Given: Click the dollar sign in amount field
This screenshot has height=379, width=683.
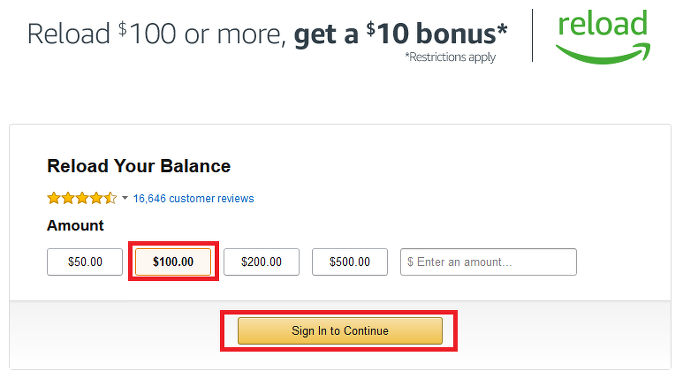Looking at the screenshot, I should point(410,262).
